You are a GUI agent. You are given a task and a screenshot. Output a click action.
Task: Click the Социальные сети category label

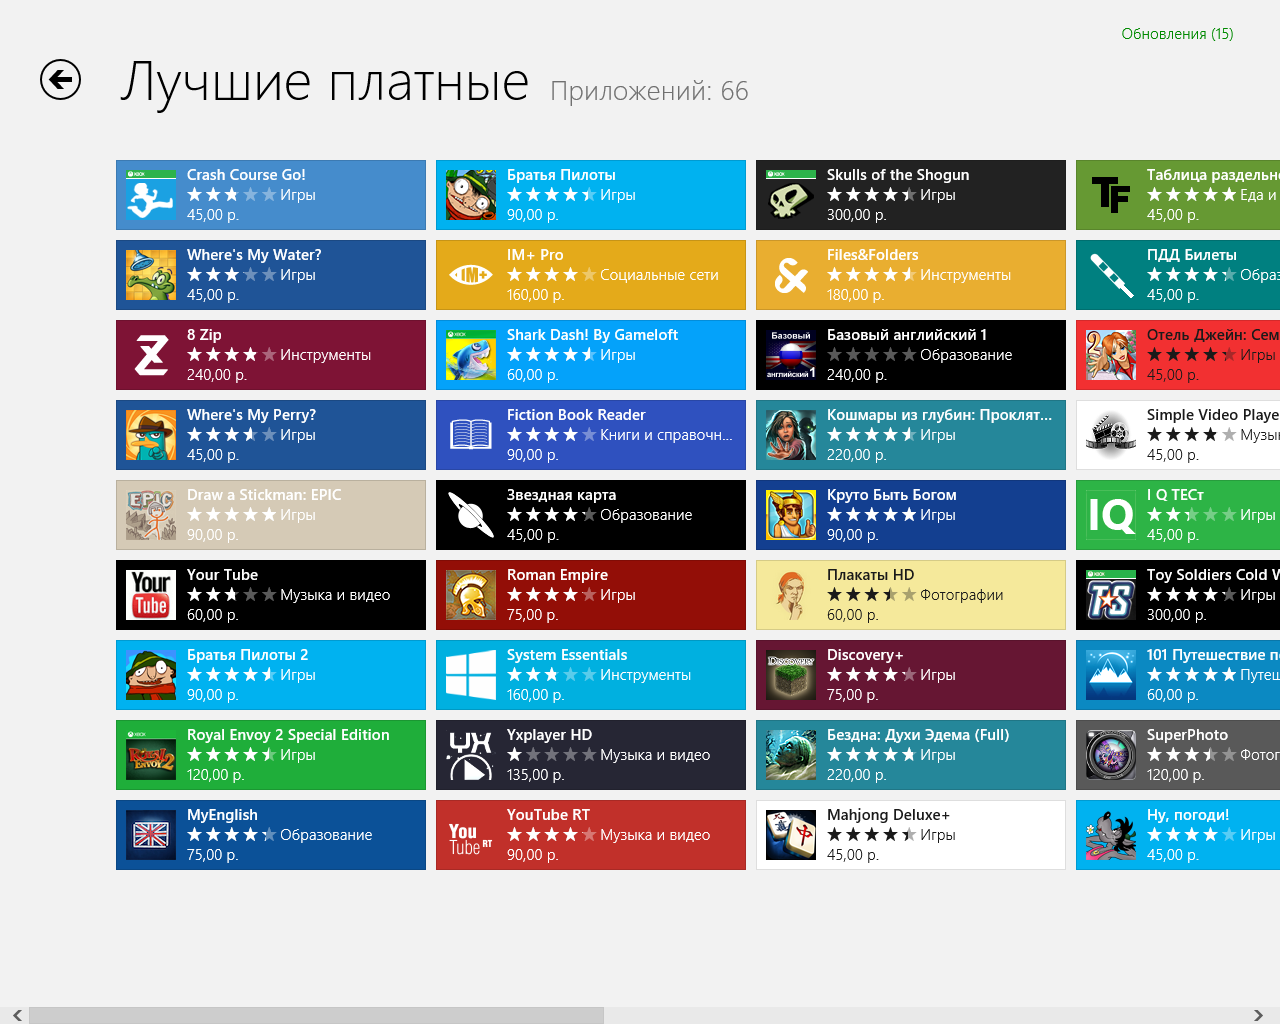coord(659,275)
